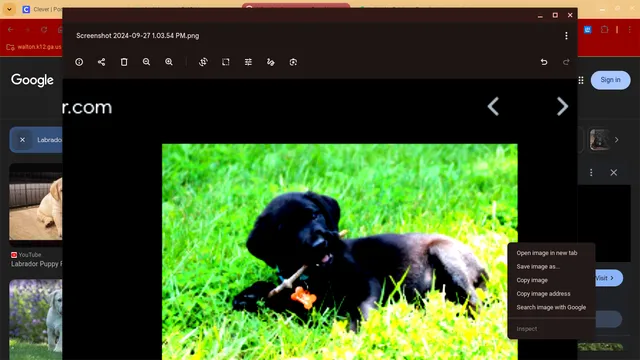640x360 pixels.
Task: Open browser extensions puzzle icon
Action: 604,30
